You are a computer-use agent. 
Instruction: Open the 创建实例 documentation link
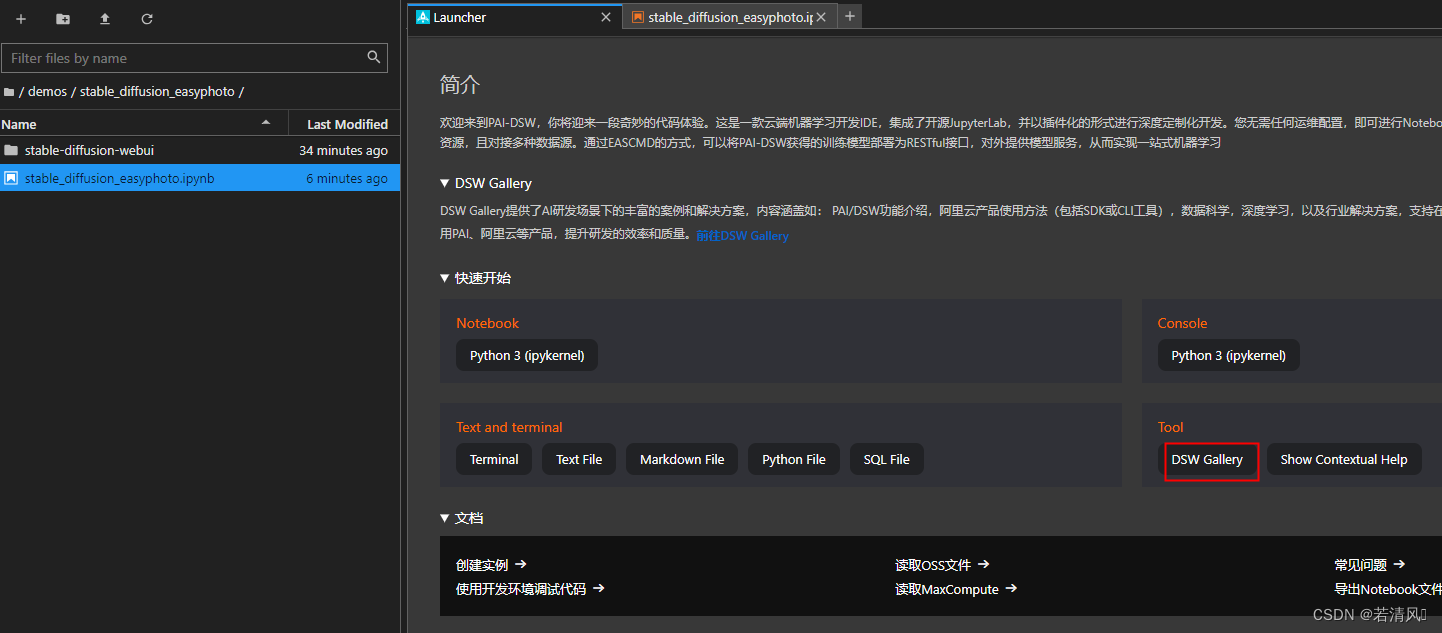point(491,565)
